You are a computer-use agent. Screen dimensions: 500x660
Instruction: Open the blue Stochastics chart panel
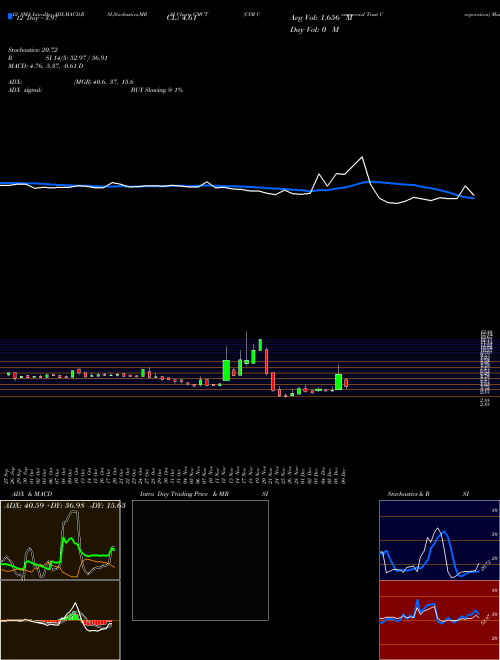tap(439, 540)
